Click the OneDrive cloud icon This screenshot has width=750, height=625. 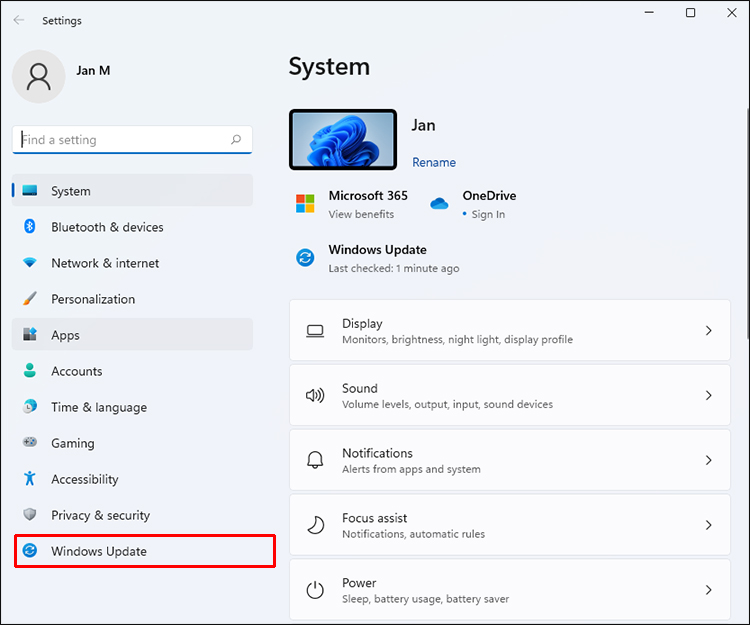tap(439, 204)
